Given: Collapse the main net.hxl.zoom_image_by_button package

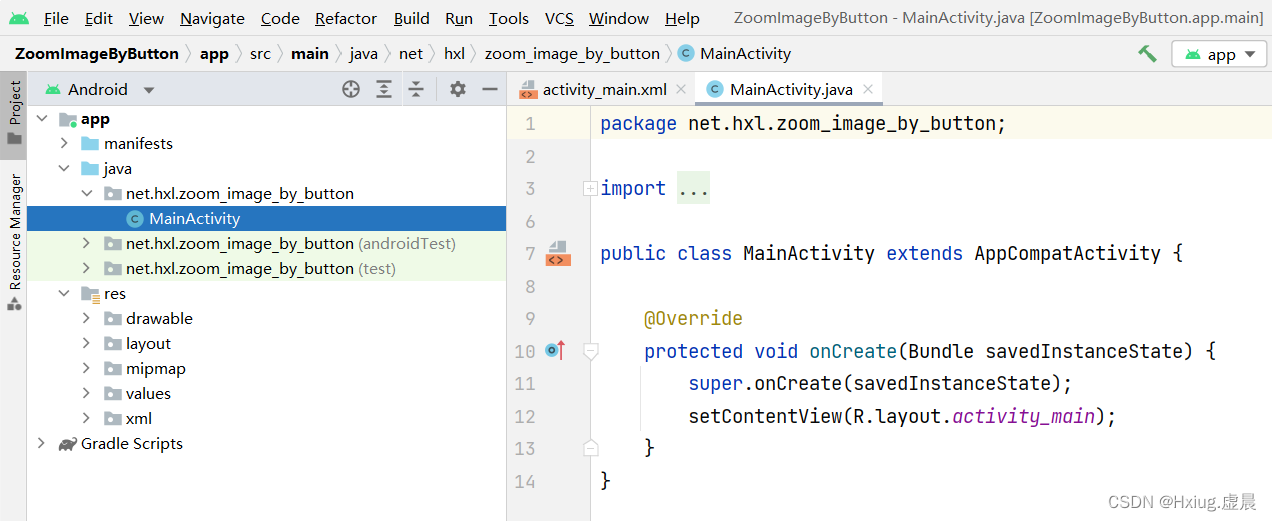Looking at the screenshot, I should (x=86, y=194).
